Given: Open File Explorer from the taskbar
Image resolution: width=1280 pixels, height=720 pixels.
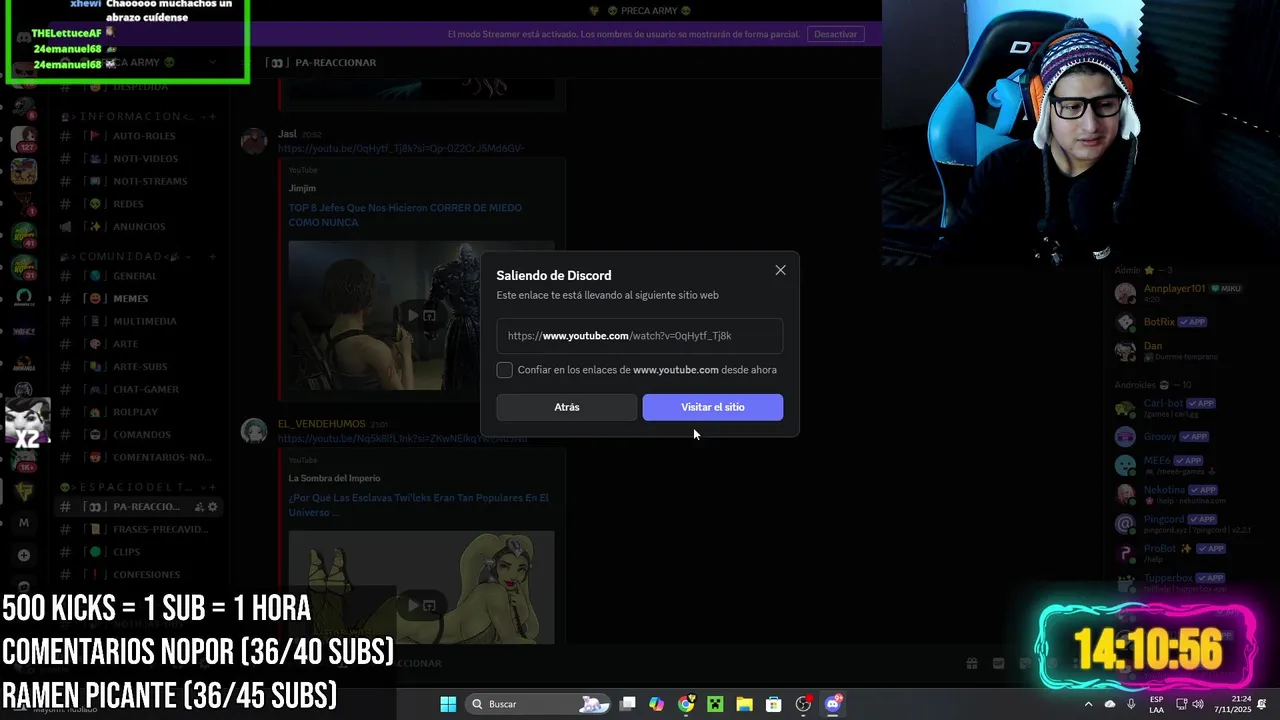Looking at the screenshot, I should coord(744,704).
